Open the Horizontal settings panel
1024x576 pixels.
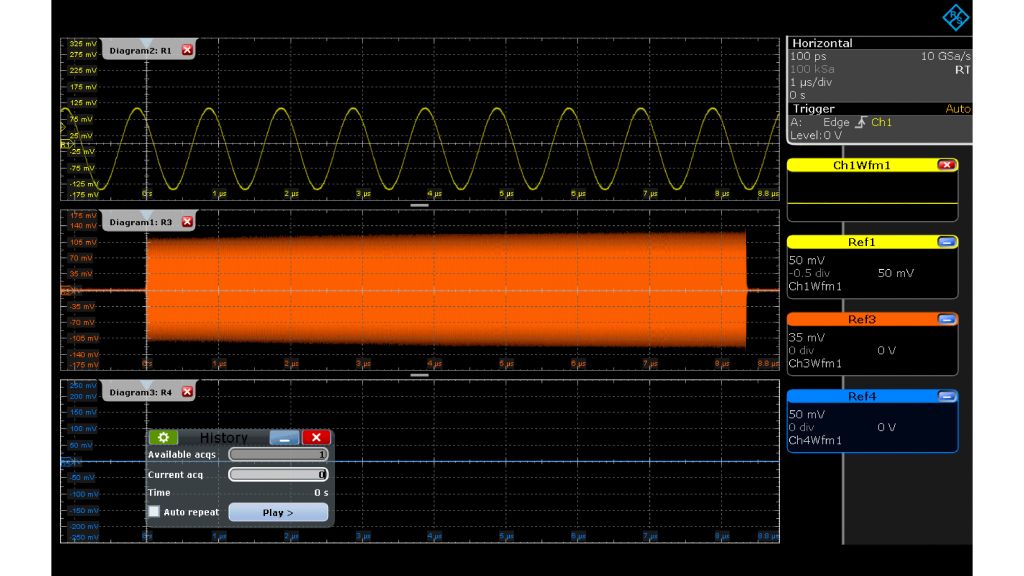[x=822, y=43]
